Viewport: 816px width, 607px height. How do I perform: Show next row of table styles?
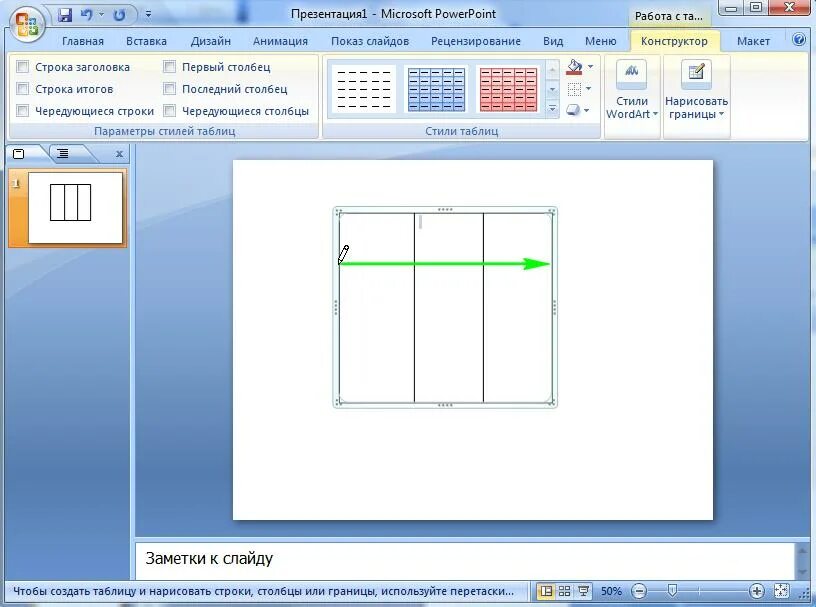(552, 89)
